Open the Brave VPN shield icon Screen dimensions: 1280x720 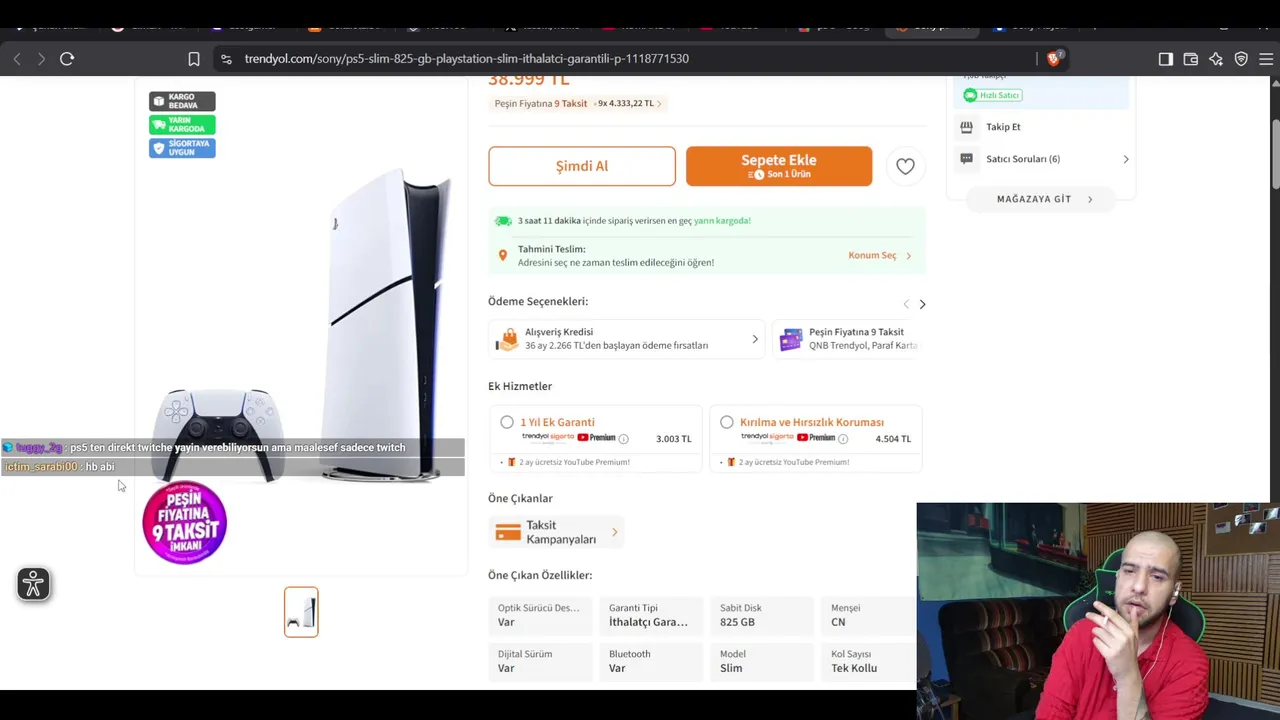1241,59
